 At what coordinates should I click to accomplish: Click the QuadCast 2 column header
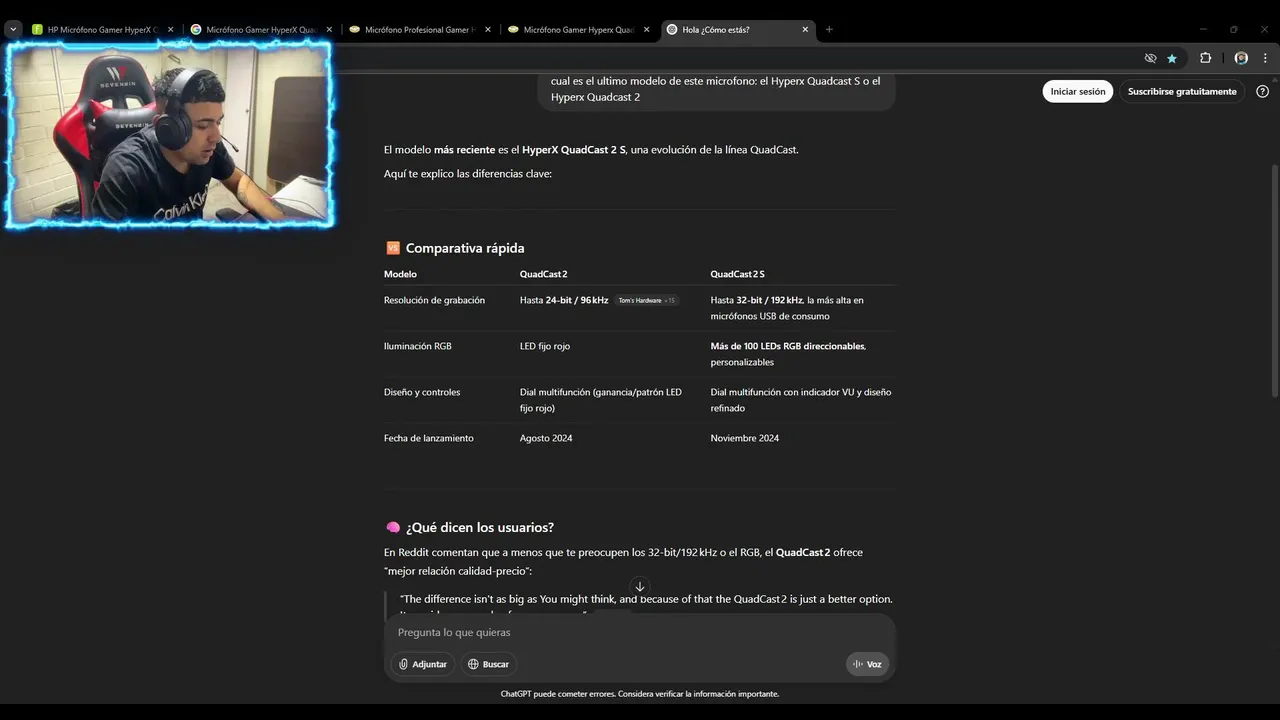(543, 274)
